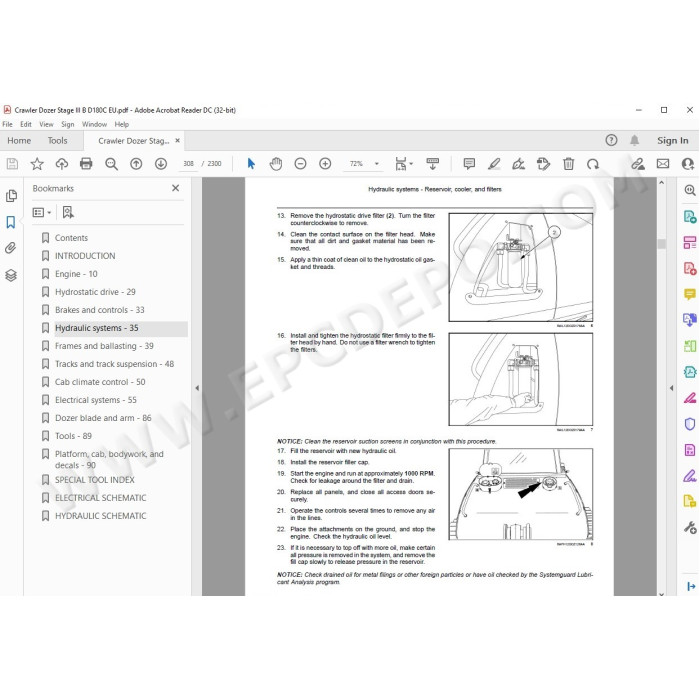
Task: Zoom out with the minus icon
Action: [300, 164]
